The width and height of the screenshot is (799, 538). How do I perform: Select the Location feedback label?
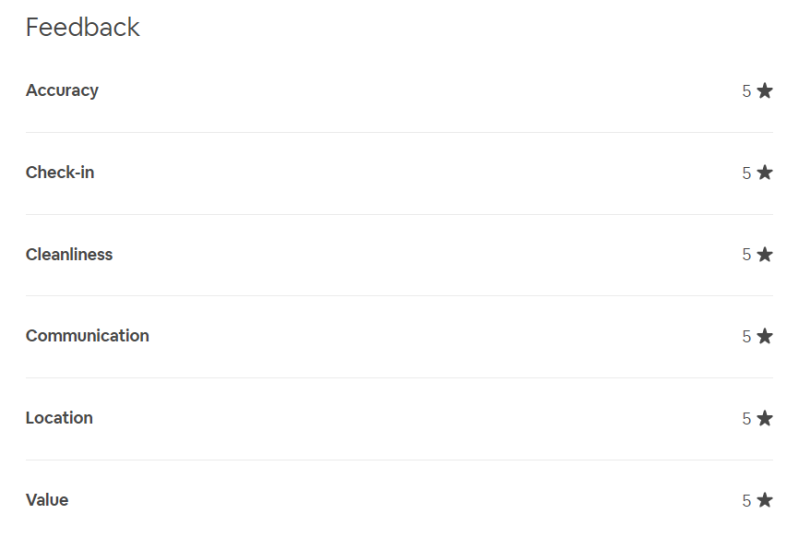[x=59, y=418]
